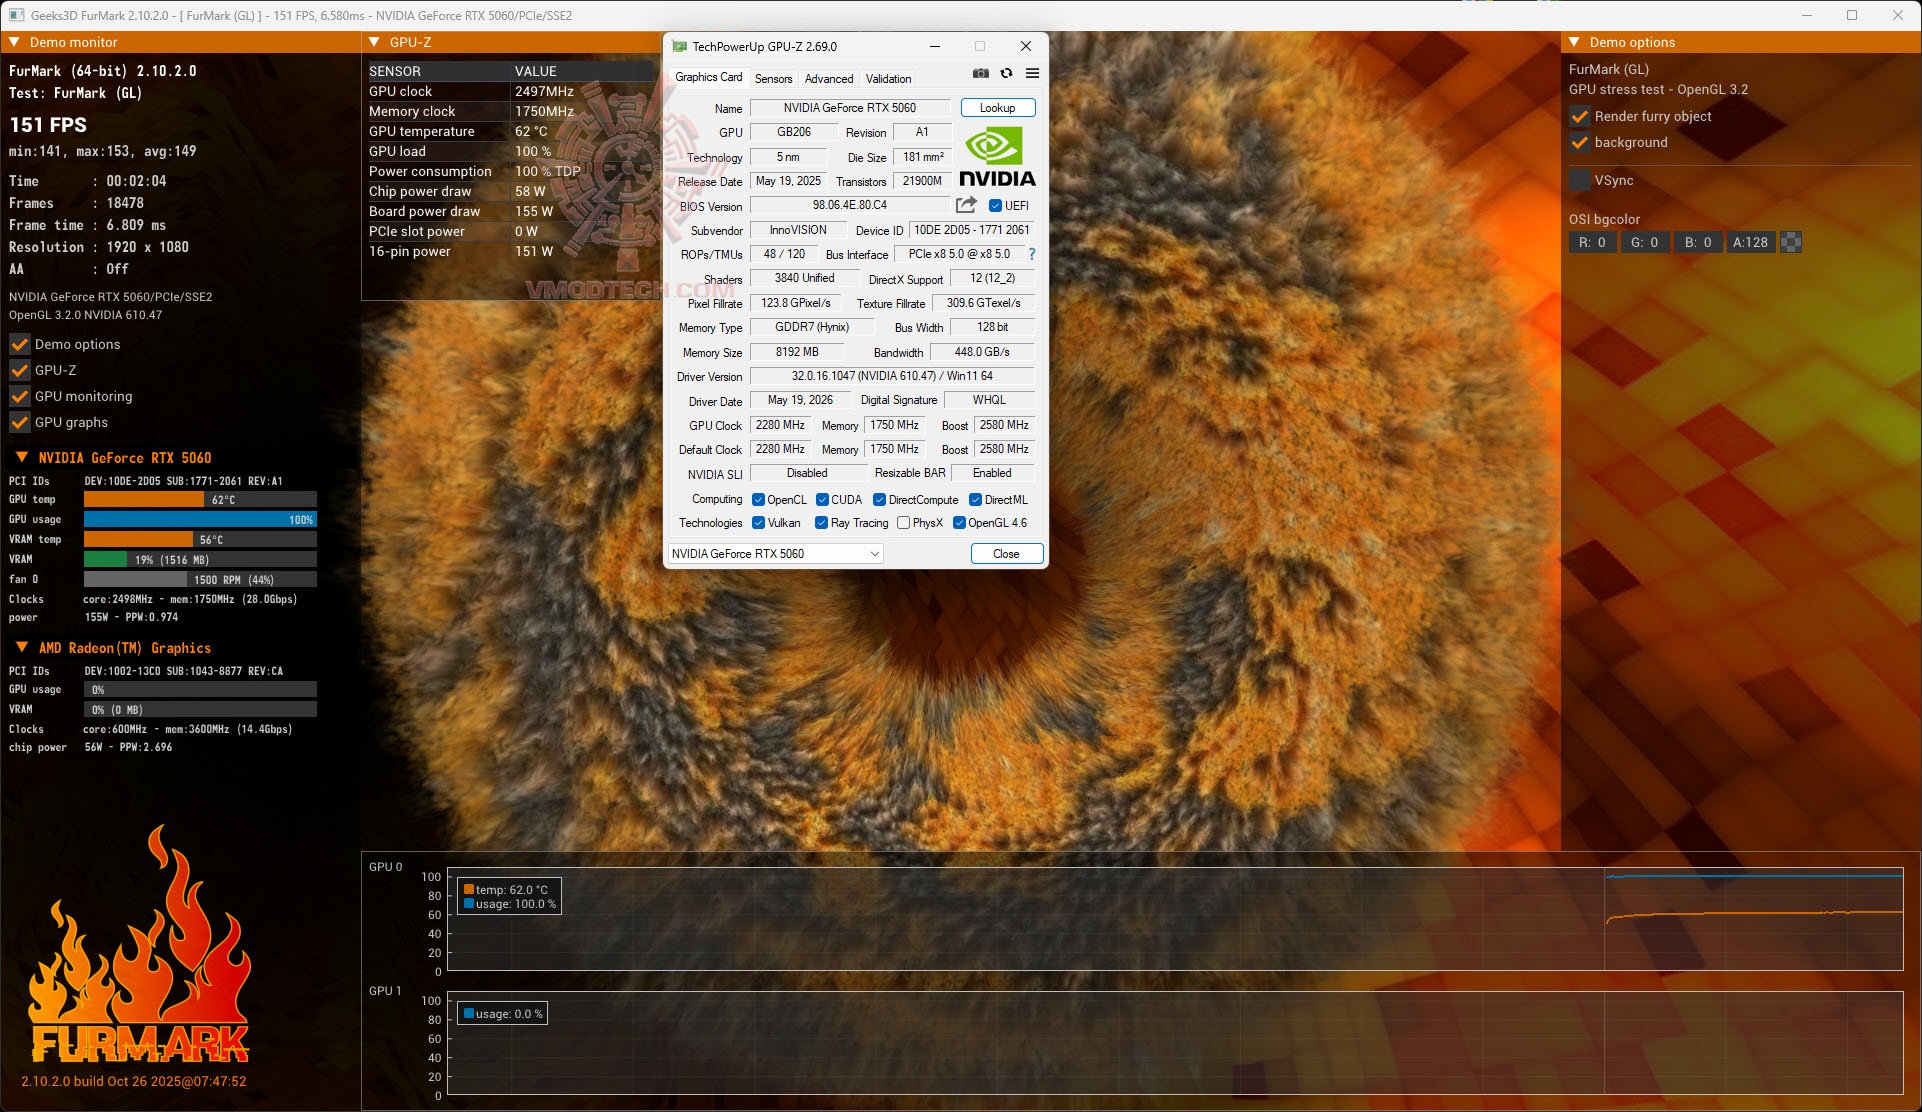Click the fan 0 1500 RPM bar
The width and height of the screenshot is (1922, 1112).
tap(200, 579)
